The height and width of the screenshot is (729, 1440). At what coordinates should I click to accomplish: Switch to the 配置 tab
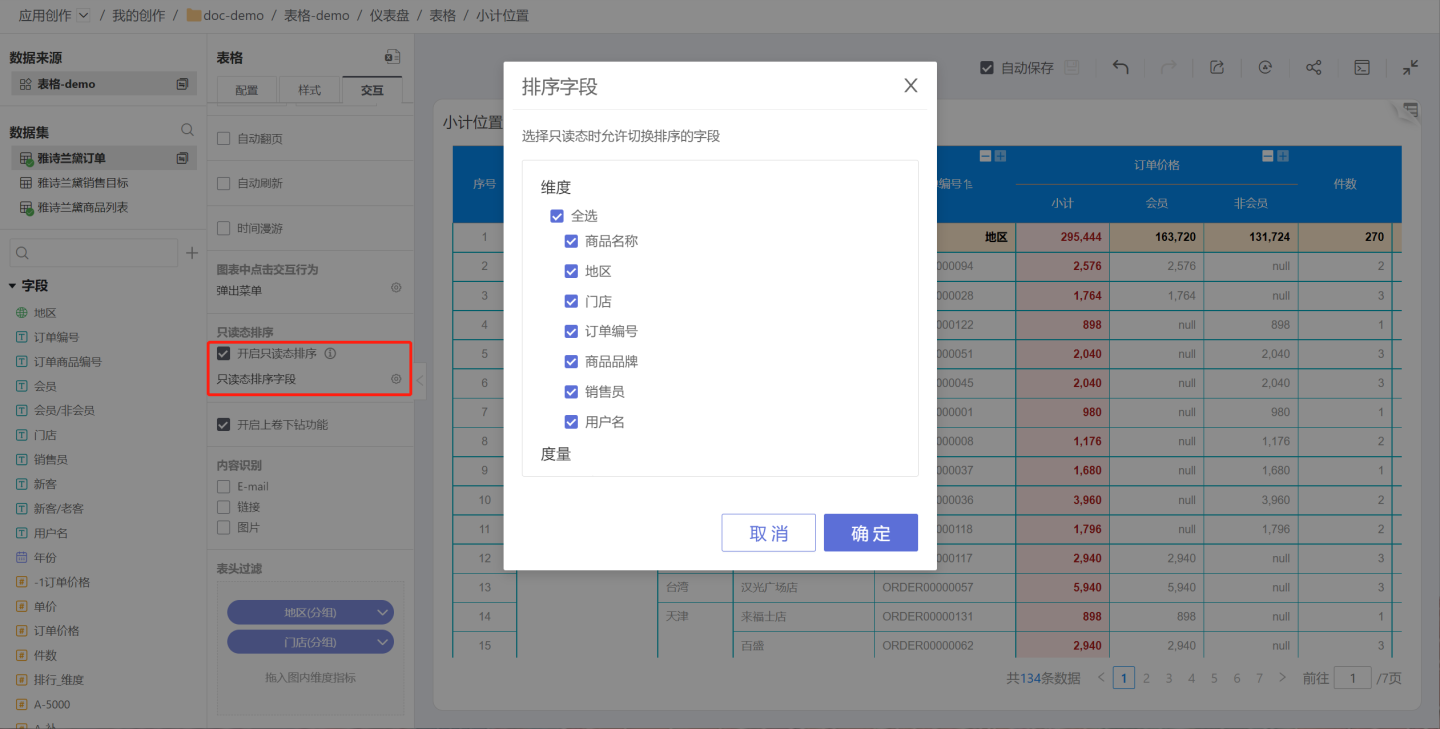[x=247, y=90]
